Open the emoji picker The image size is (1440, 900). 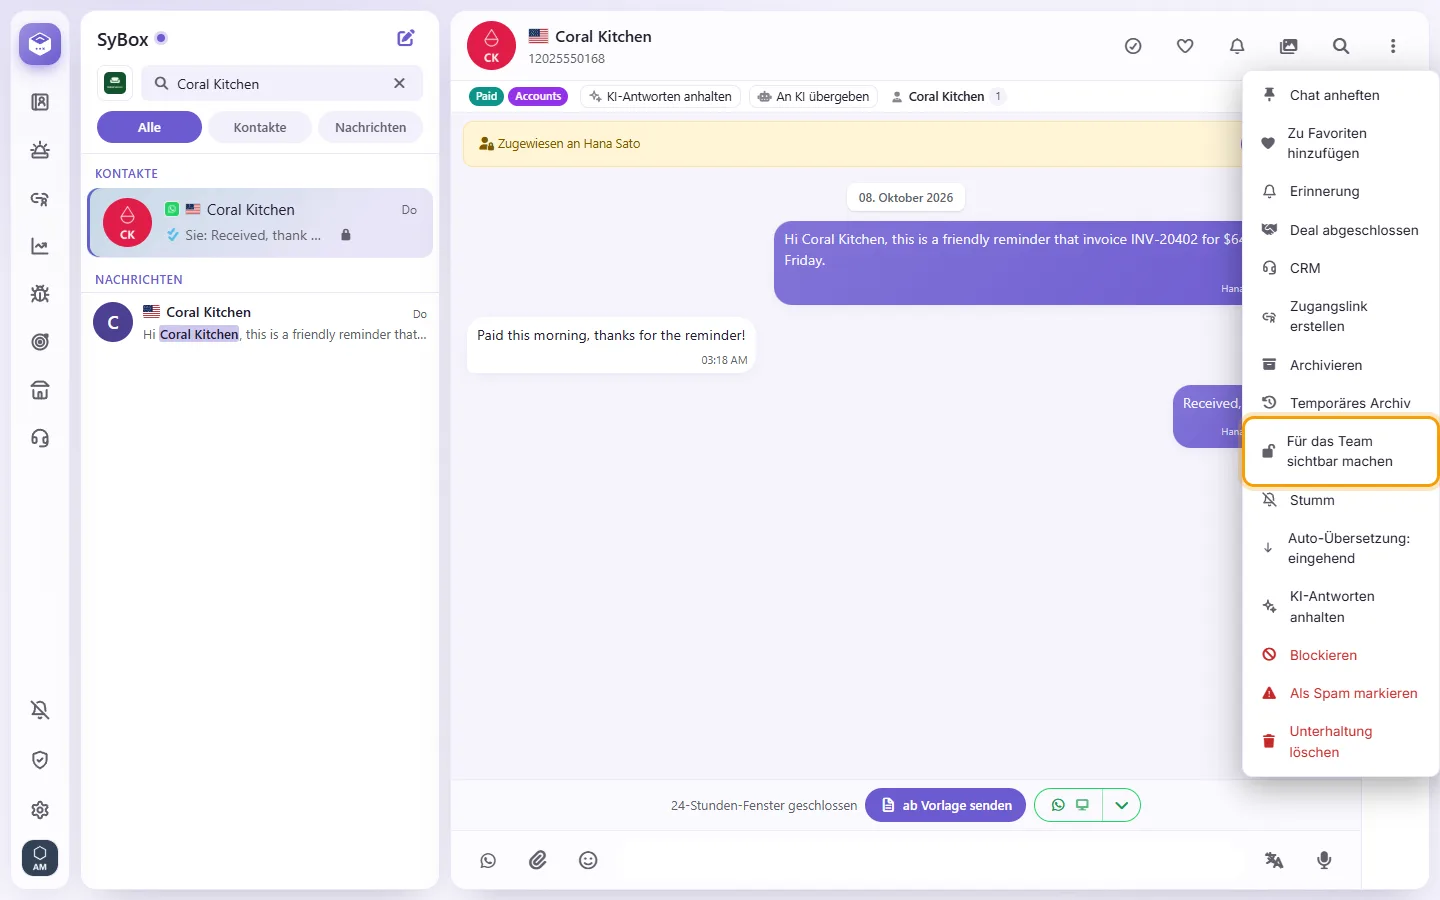[x=588, y=860]
